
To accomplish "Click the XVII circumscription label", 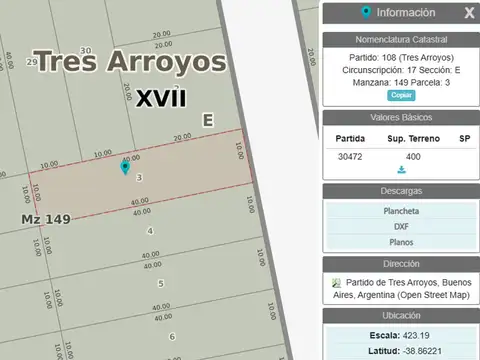I will pos(161,98).
